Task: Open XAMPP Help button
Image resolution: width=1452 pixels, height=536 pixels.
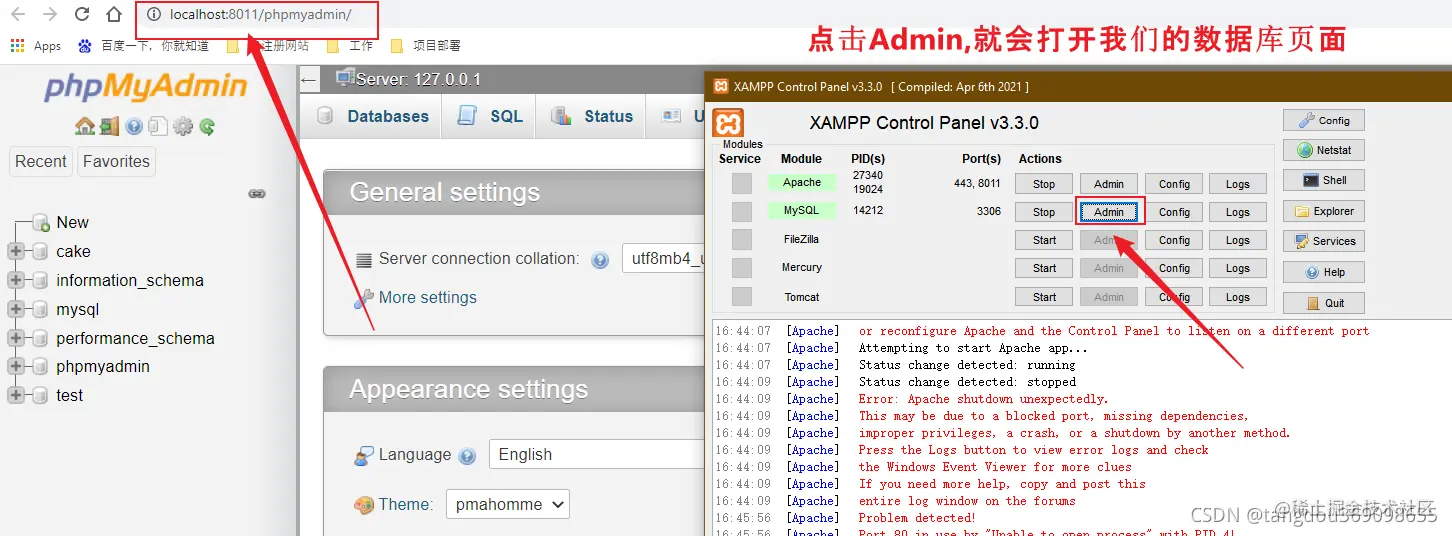Action: click(x=1324, y=272)
